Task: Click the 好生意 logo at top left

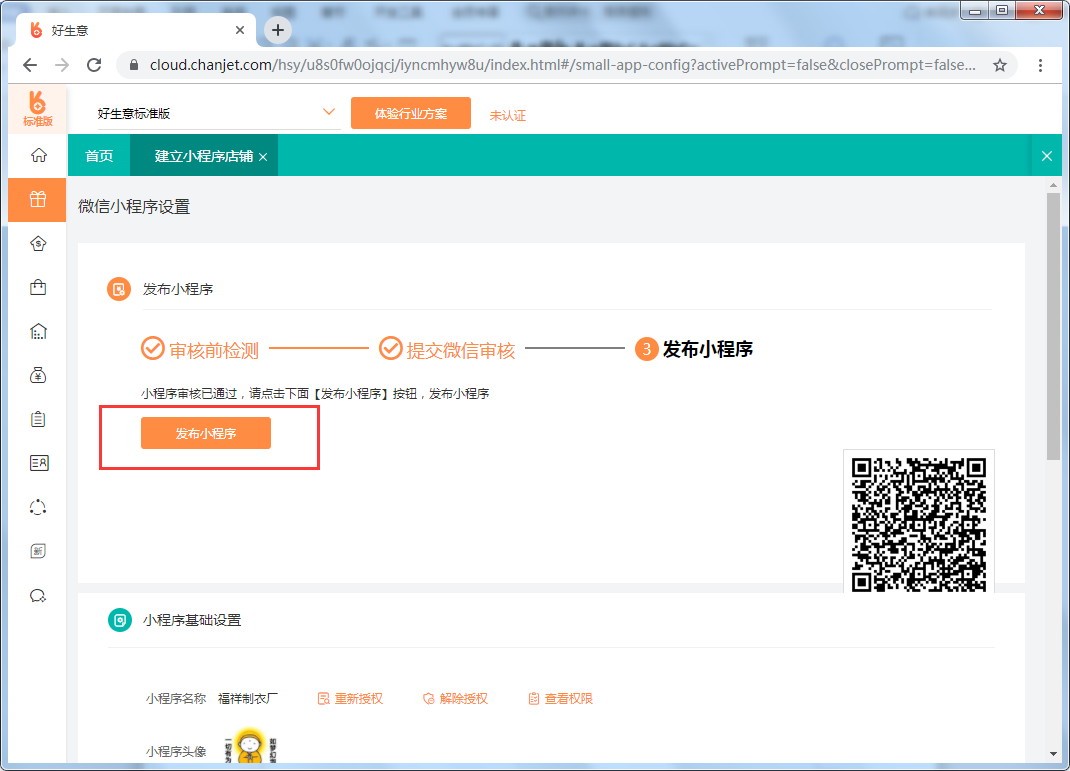Action: coord(38,109)
